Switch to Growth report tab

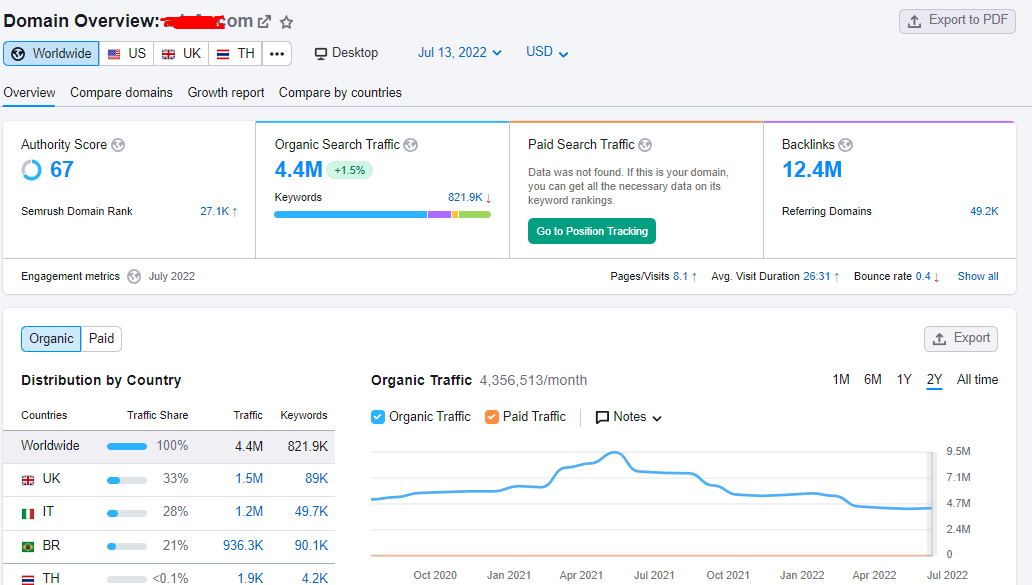click(226, 93)
